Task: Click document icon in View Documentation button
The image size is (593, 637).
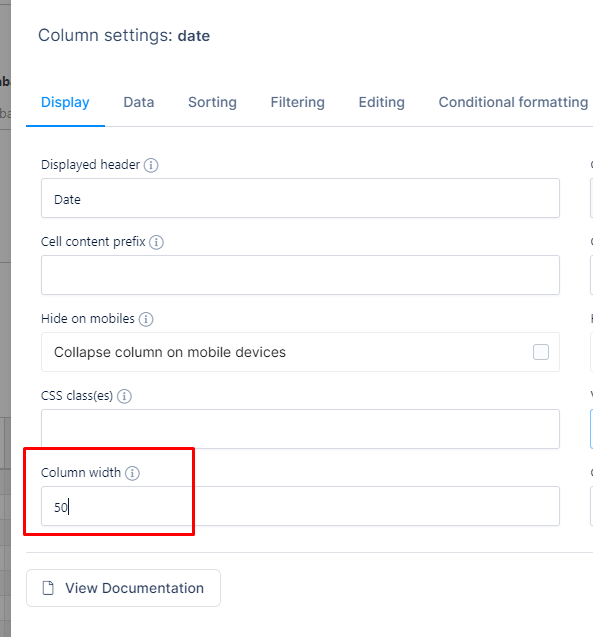Action: point(48,588)
